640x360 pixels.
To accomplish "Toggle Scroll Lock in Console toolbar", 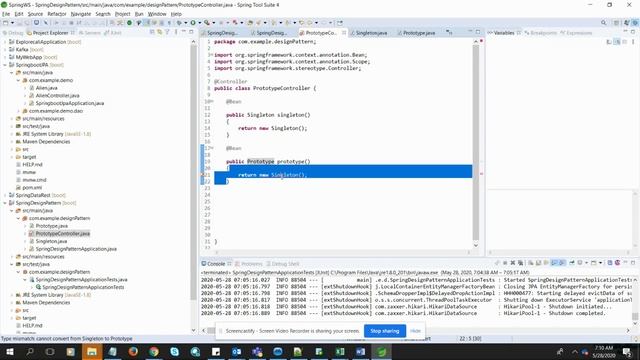I will tap(538, 263).
